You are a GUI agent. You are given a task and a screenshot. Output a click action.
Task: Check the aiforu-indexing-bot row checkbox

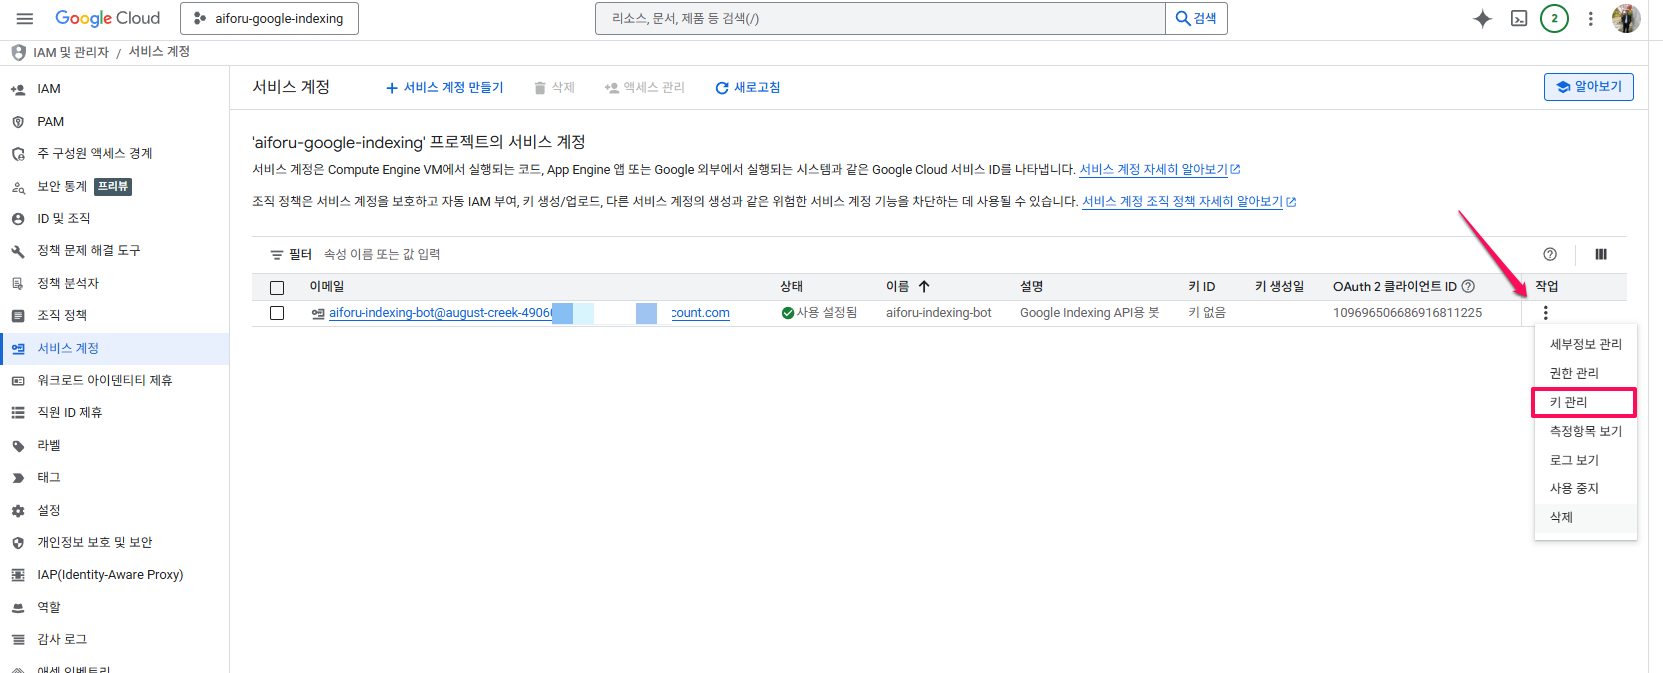pyautogui.click(x=277, y=313)
